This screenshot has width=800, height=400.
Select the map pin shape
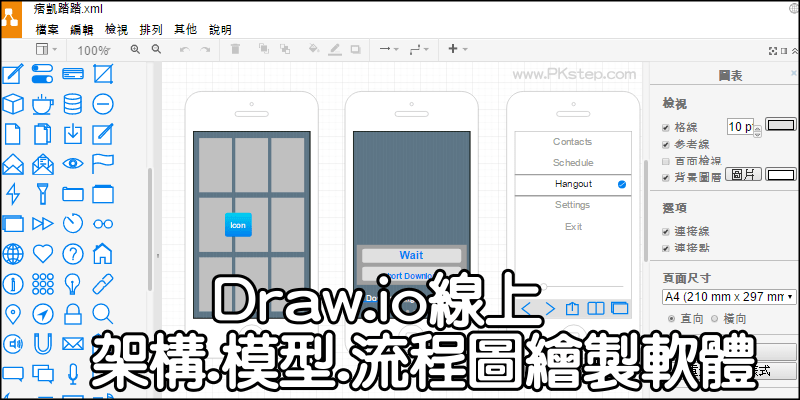(x=13, y=313)
